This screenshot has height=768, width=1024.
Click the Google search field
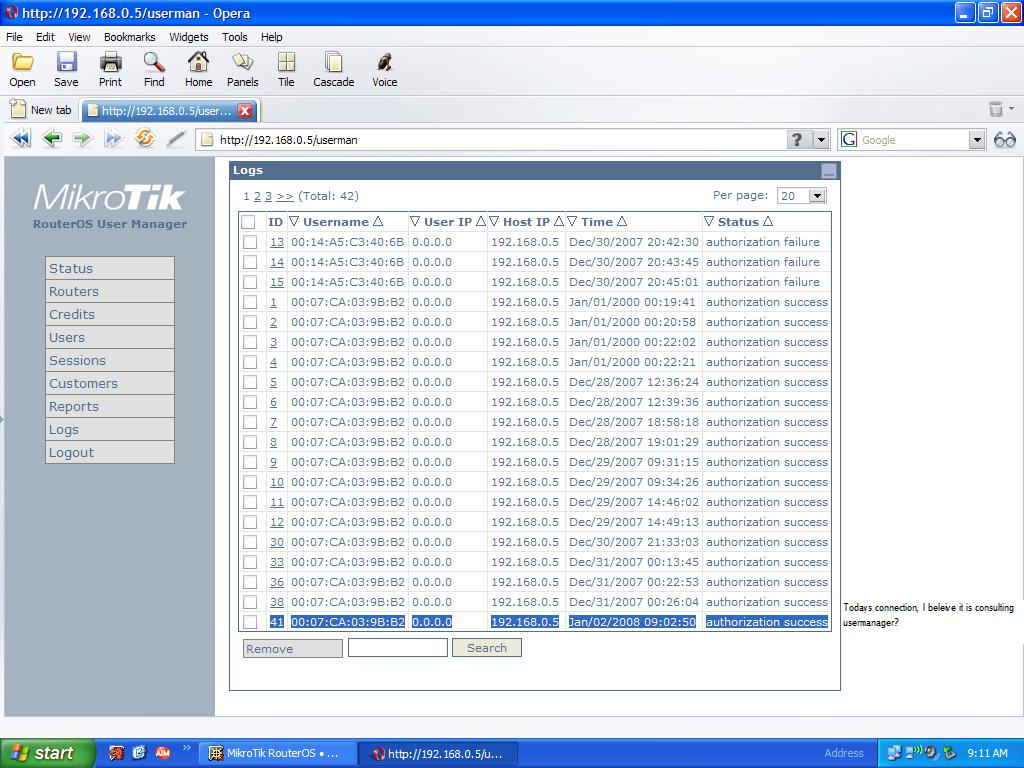tap(913, 140)
